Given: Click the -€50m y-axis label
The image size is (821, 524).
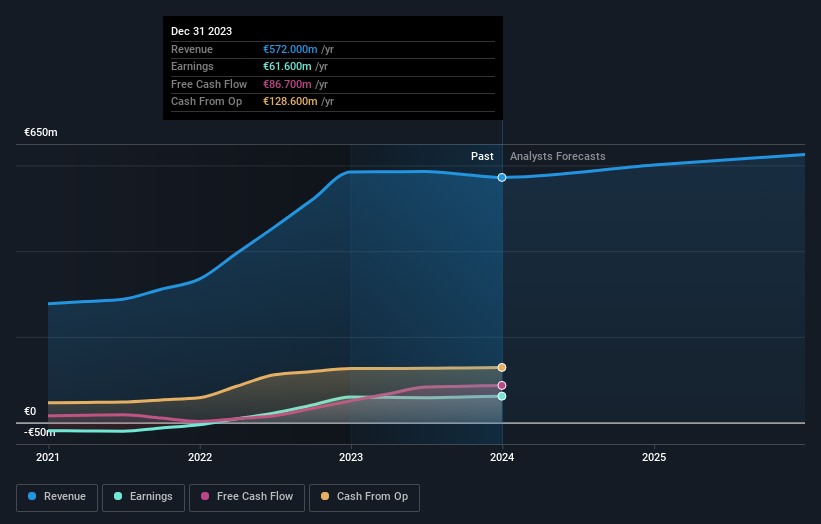Looking at the screenshot, I should click(39, 432).
